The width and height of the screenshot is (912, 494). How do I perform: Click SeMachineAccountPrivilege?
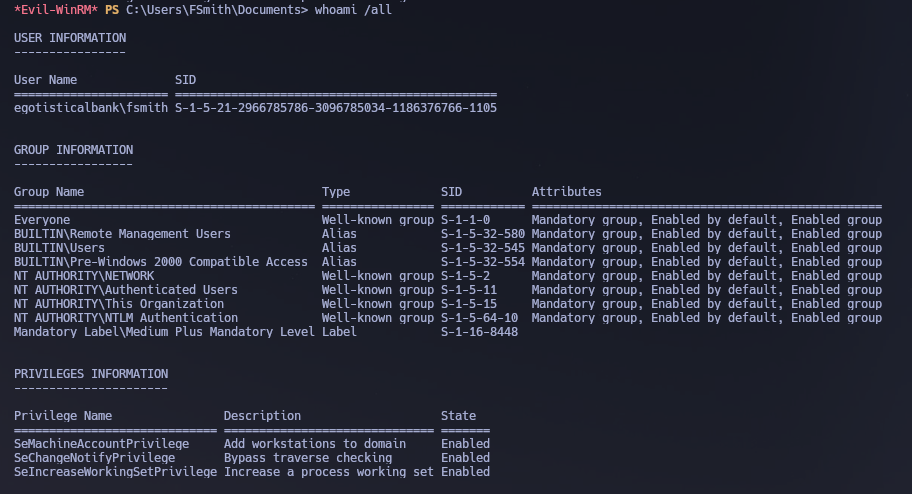101,443
